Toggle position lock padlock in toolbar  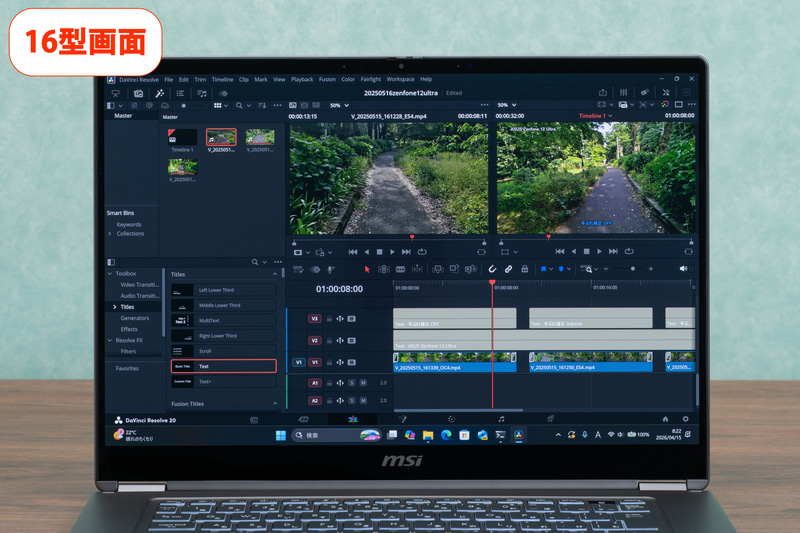click(524, 269)
